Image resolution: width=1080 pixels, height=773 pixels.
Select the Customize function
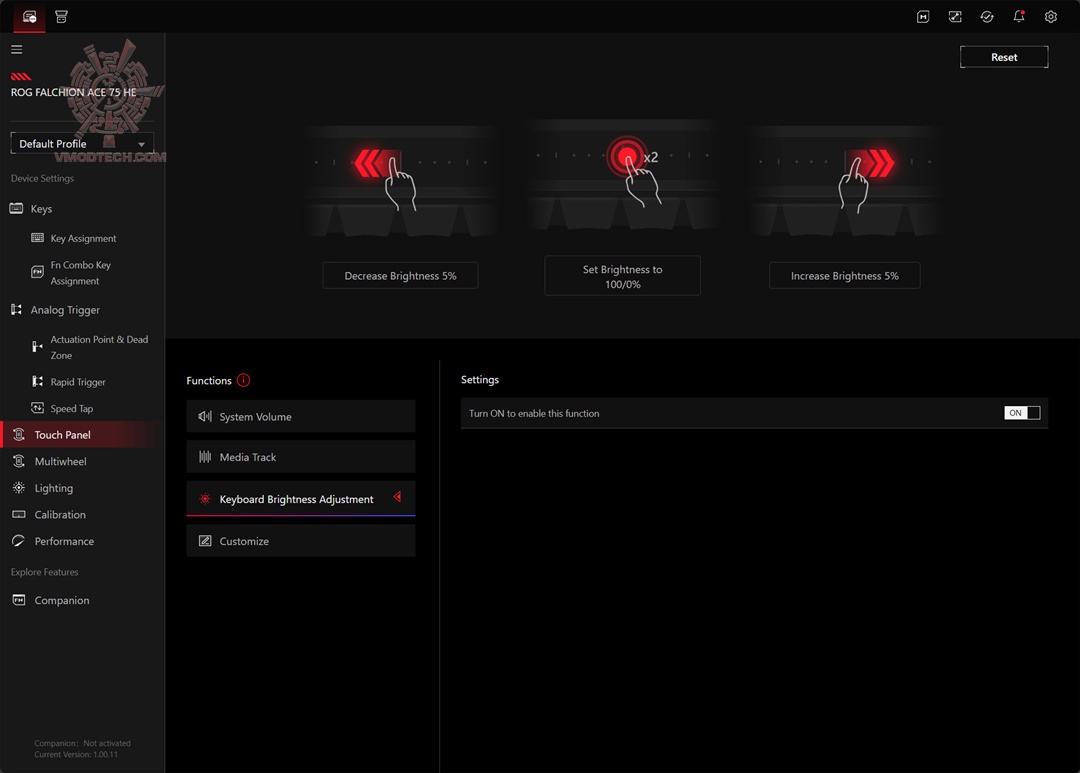tap(300, 541)
